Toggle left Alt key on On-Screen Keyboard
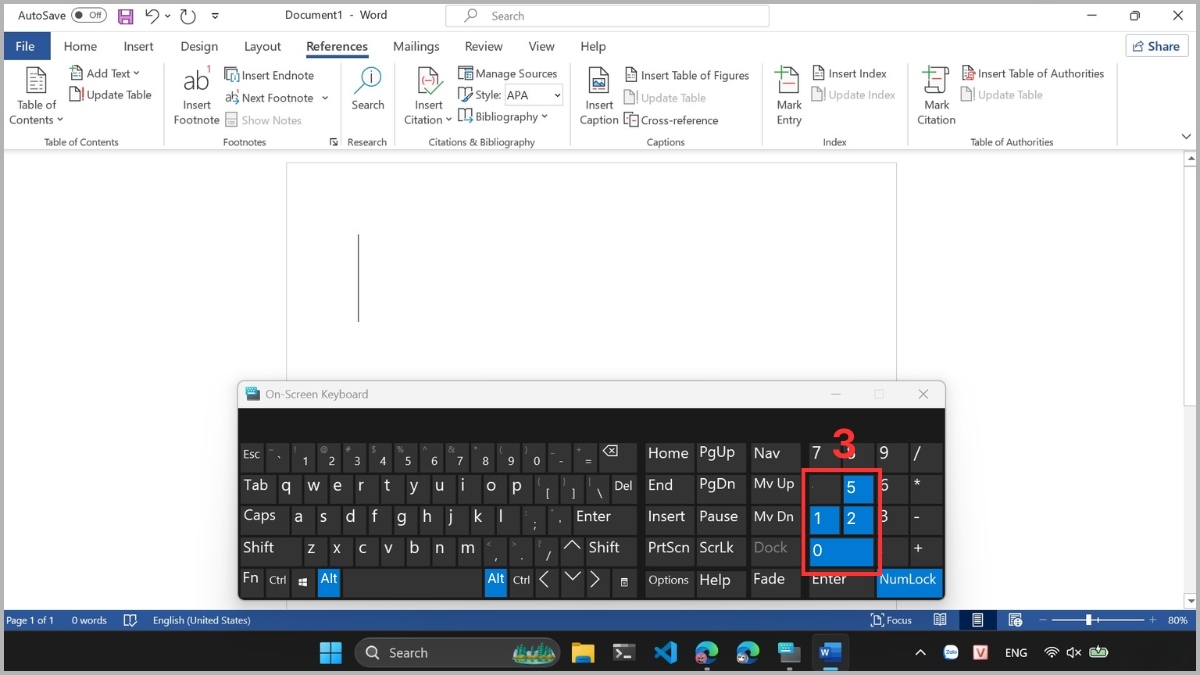Image resolution: width=1200 pixels, height=675 pixels. coord(329,582)
